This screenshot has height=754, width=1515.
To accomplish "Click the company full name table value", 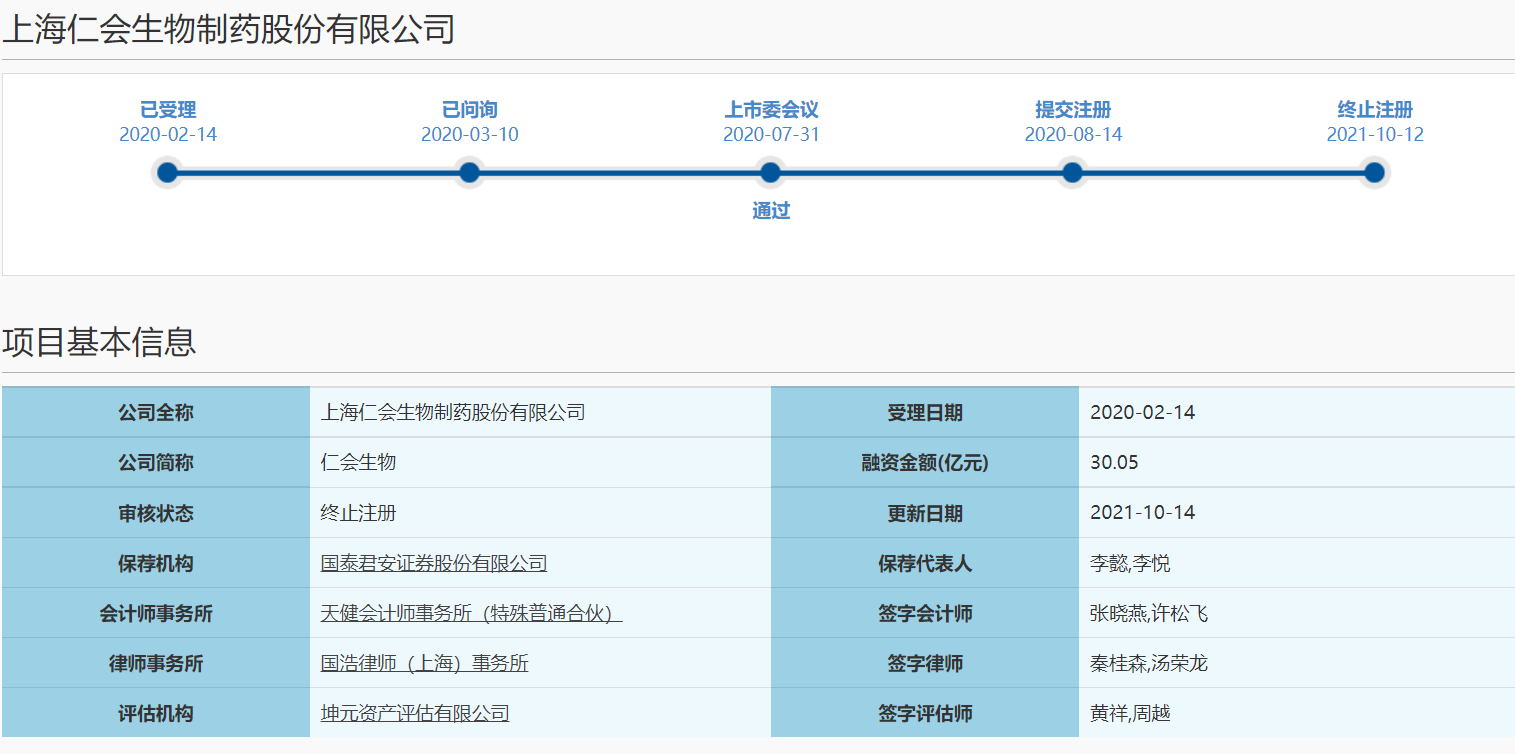I will pos(453,412).
